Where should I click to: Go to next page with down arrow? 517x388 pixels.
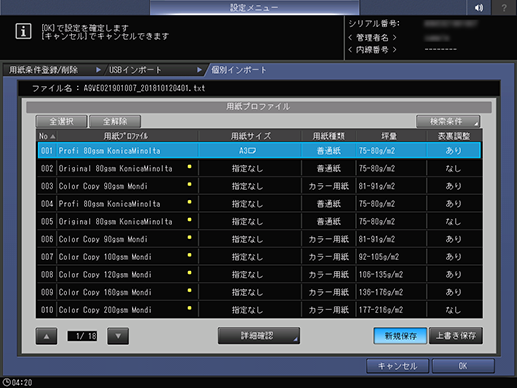click(x=118, y=336)
